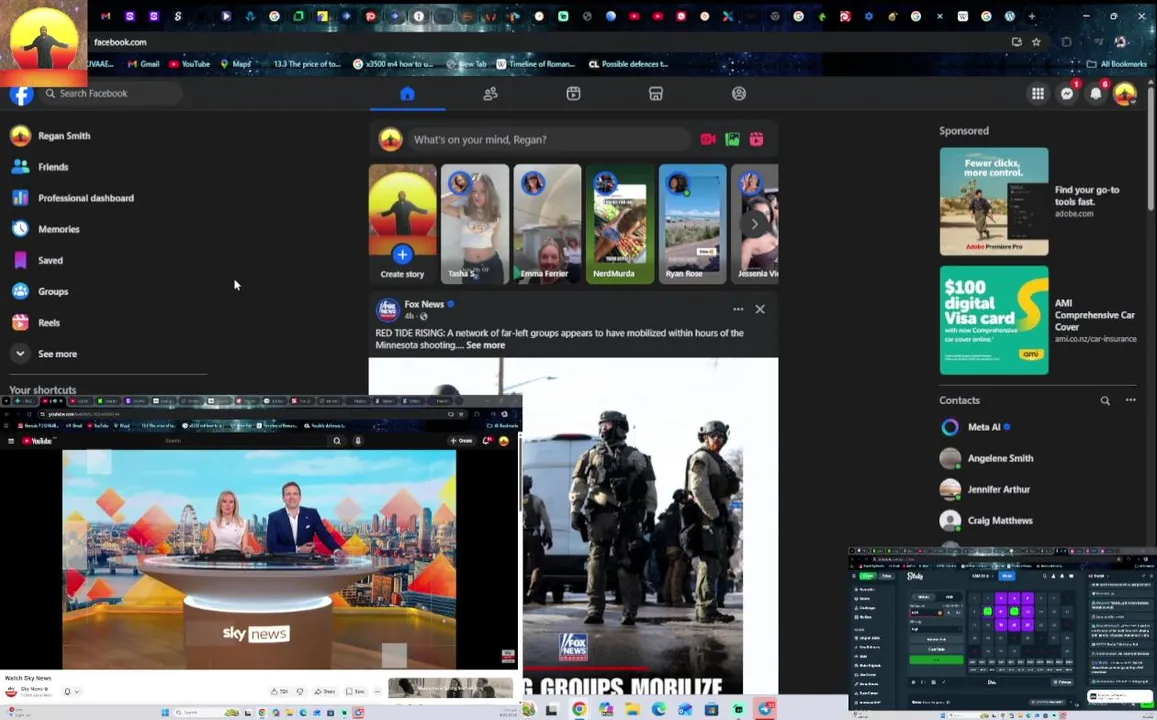Open YouTube bookmark in bookmarks bar
1157x720 pixels.
(190, 64)
